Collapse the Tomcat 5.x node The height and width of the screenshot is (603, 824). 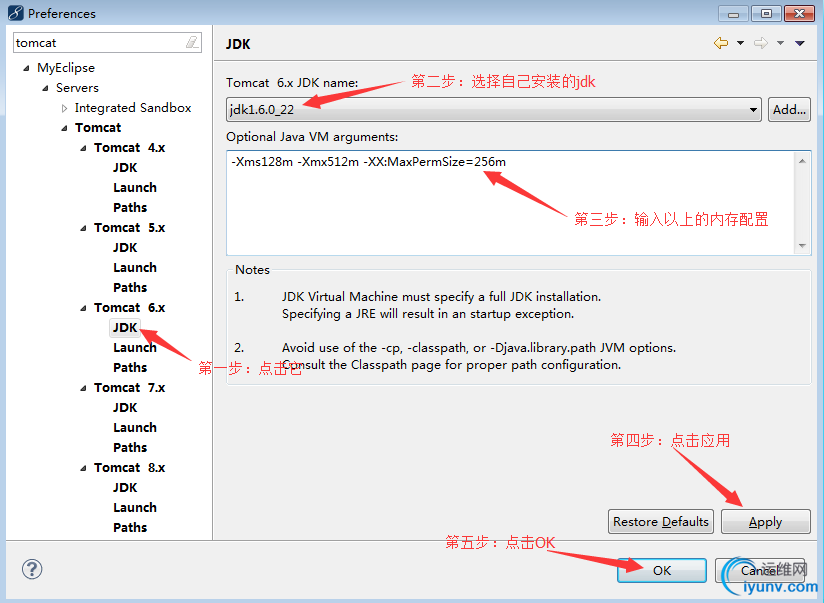83,228
